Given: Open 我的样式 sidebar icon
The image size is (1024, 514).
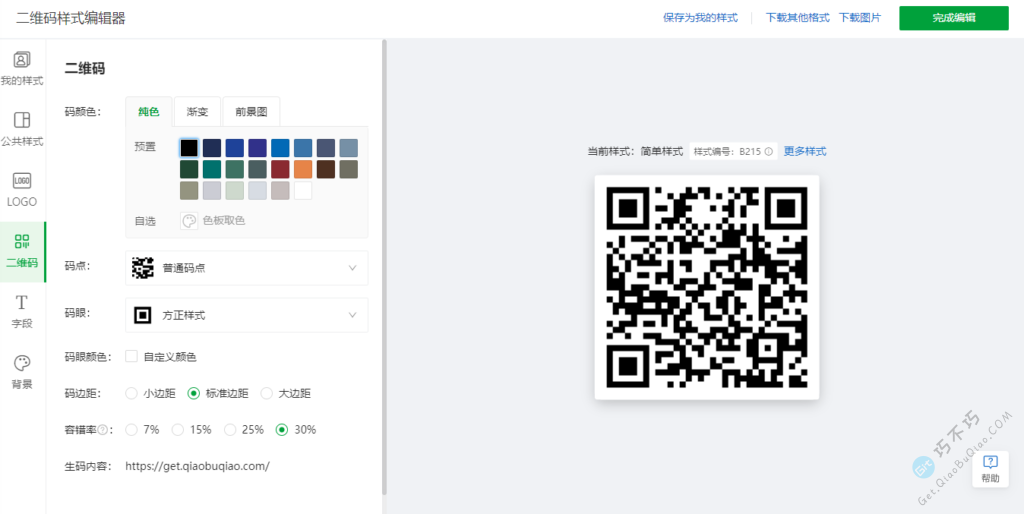Looking at the screenshot, I should (22, 61).
